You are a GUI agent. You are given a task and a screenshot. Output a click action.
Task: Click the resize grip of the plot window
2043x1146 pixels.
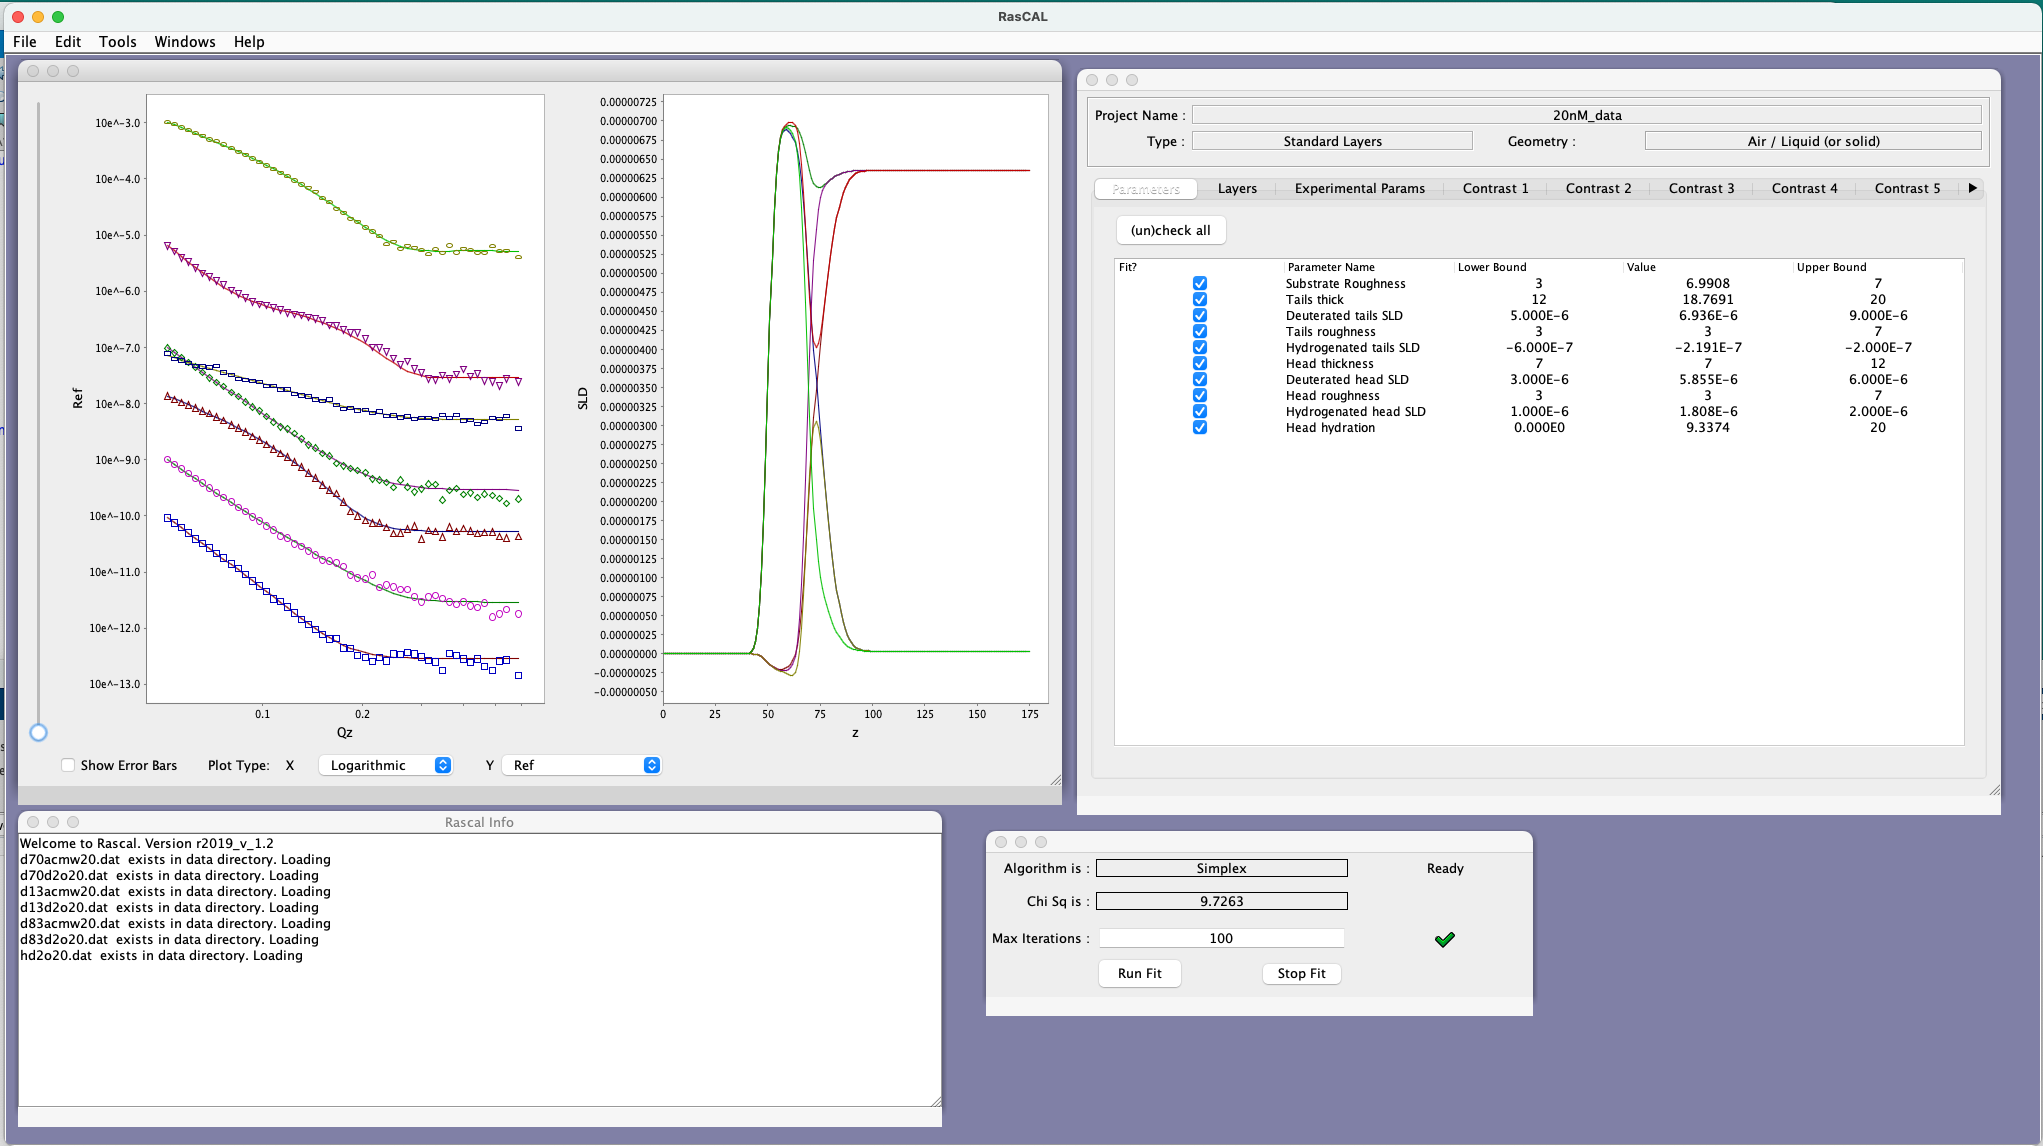coord(1055,779)
